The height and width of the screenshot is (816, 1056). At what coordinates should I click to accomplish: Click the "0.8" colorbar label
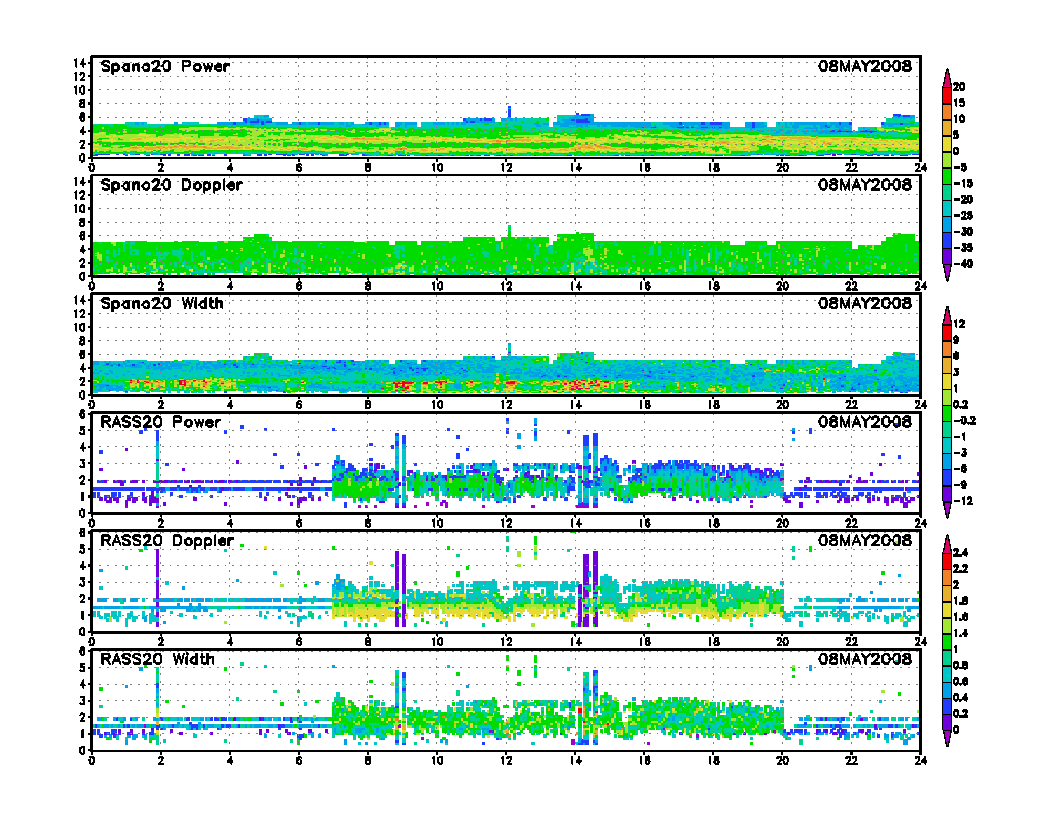point(960,666)
